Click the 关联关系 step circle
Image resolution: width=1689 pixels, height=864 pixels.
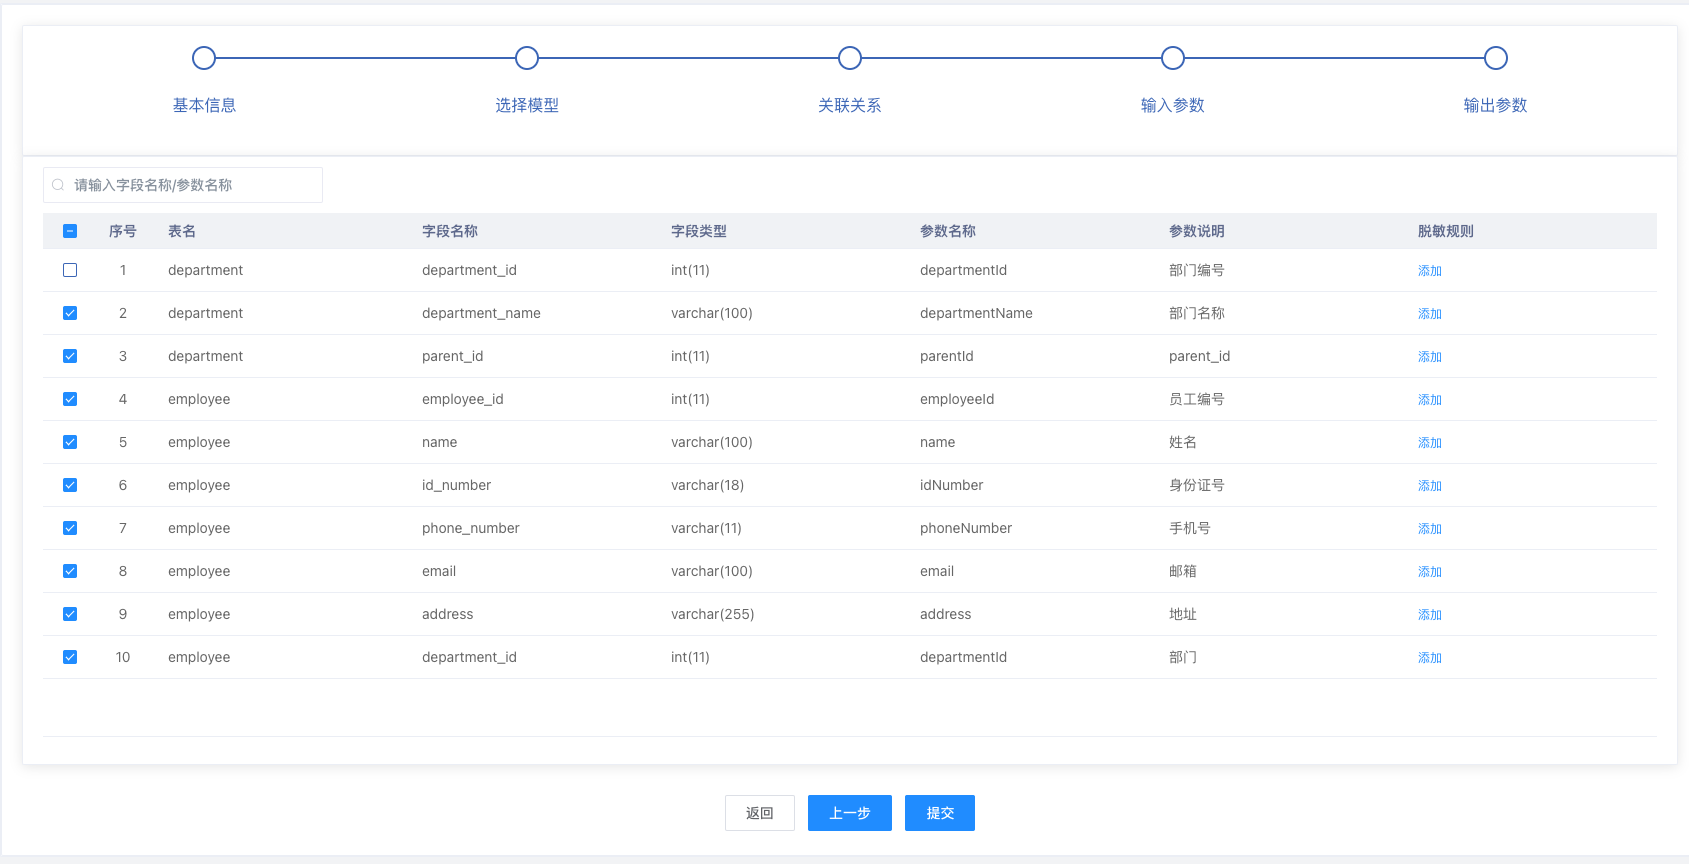pos(850,58)
